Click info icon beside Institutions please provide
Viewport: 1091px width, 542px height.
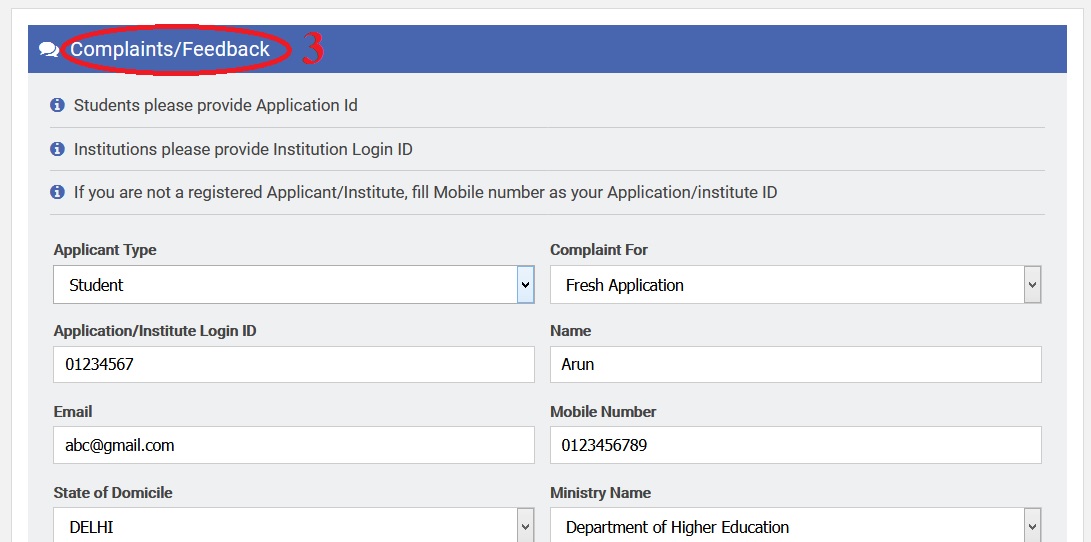coord(58,149)
